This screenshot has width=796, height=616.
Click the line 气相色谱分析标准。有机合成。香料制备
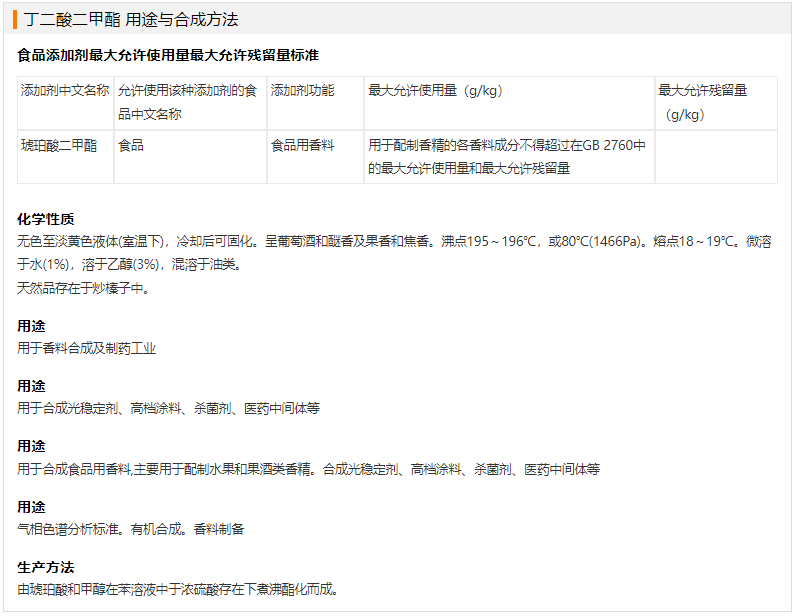point(130,529)
